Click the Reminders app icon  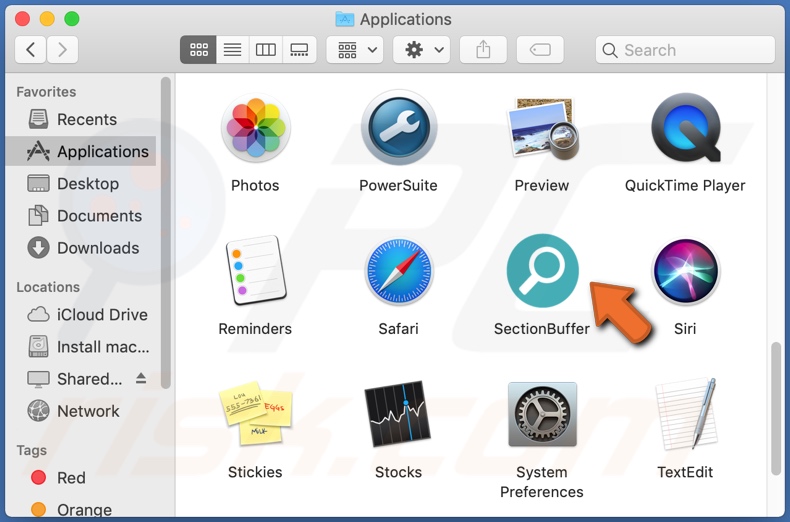255,271
